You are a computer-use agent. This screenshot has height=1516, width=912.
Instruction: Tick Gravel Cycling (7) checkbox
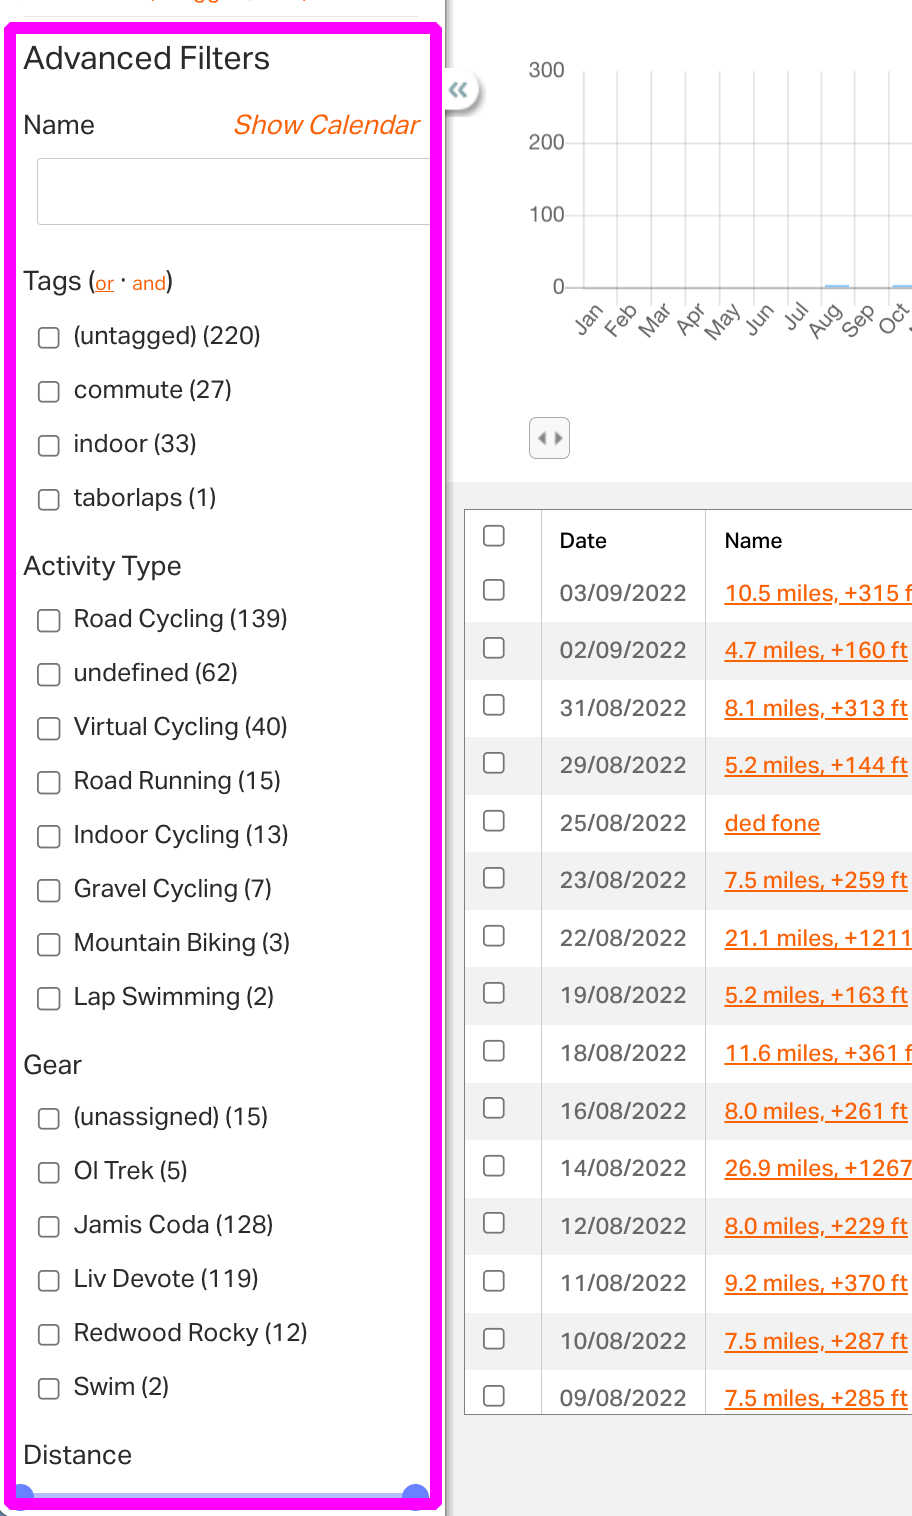[x=49, y=891]
